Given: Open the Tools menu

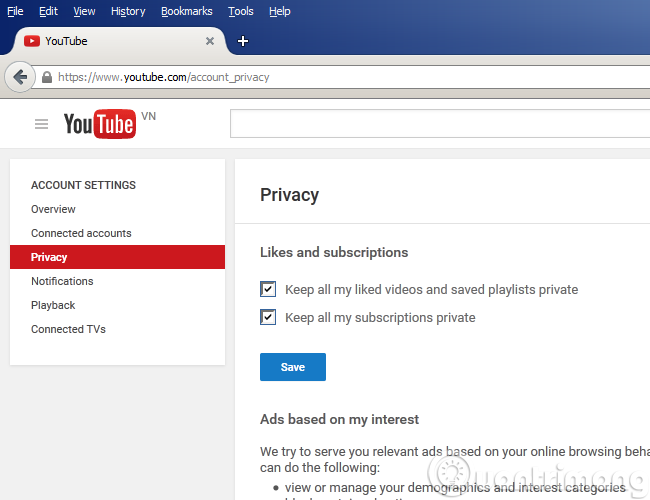Looking at the screenshot, I should tap(241, 11).
